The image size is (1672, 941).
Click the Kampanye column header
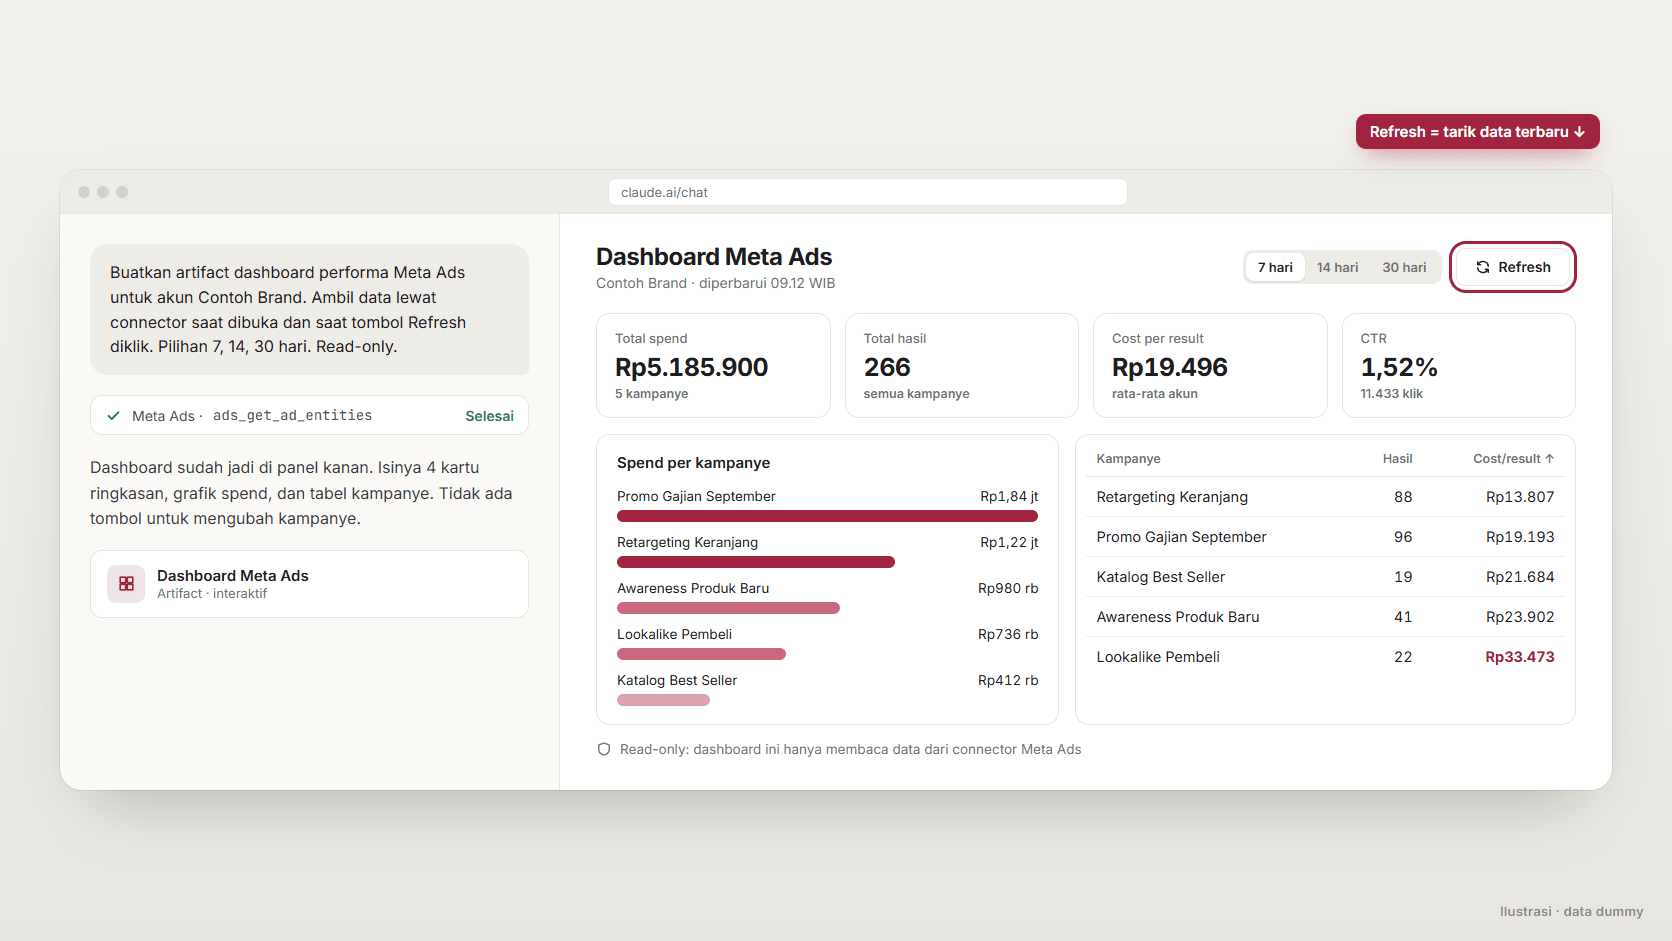(1128, 459)
